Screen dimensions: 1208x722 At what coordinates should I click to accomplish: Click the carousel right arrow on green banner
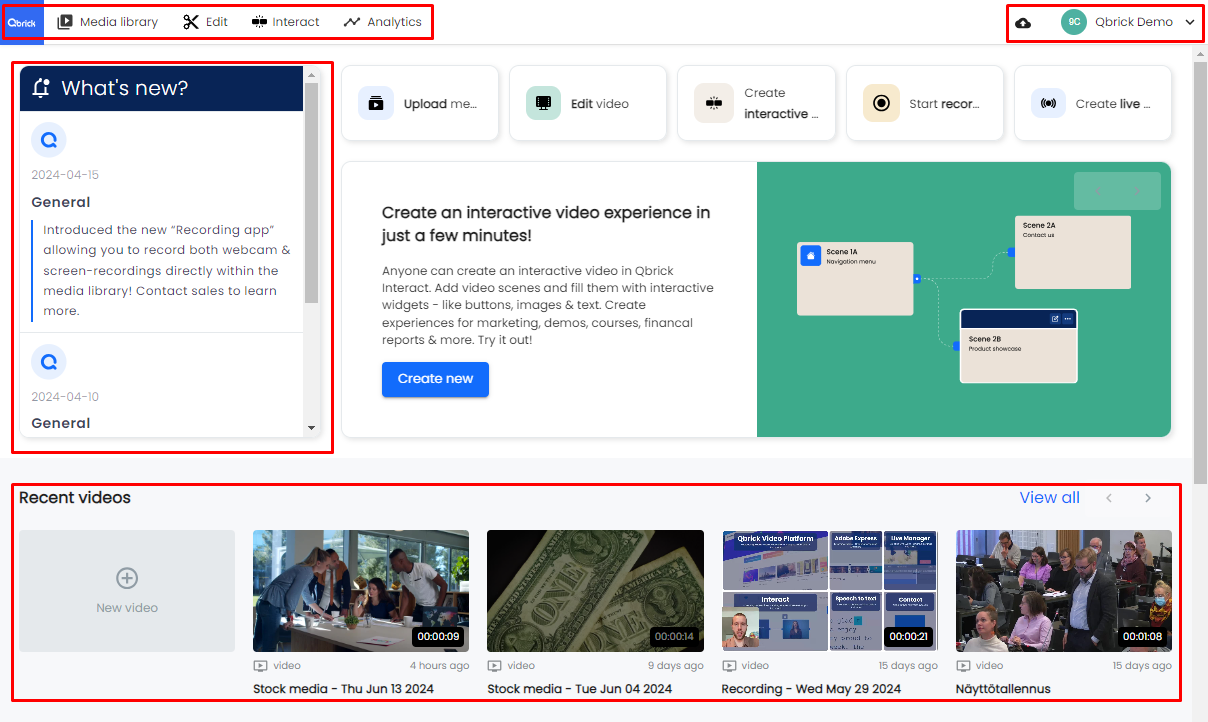(1138, 191)
